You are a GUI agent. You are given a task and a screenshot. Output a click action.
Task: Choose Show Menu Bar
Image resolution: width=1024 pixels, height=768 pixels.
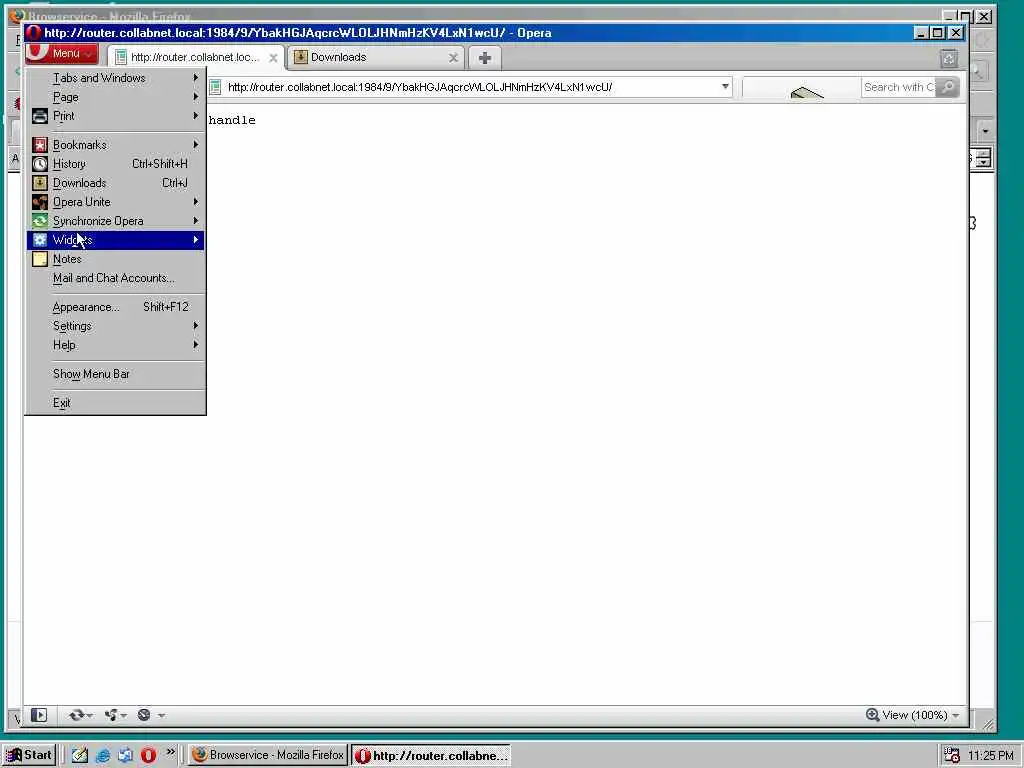click(116, 374)
